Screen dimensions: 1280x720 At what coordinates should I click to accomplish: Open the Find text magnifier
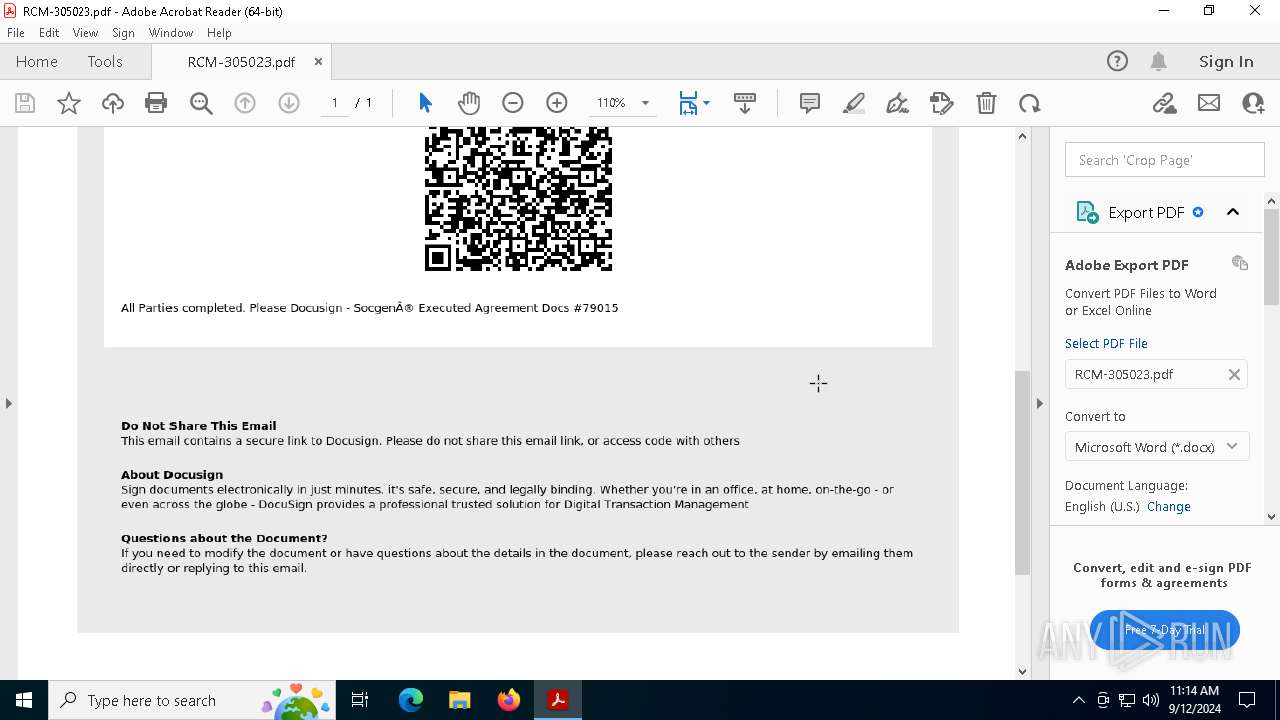[x=201, y=103]
